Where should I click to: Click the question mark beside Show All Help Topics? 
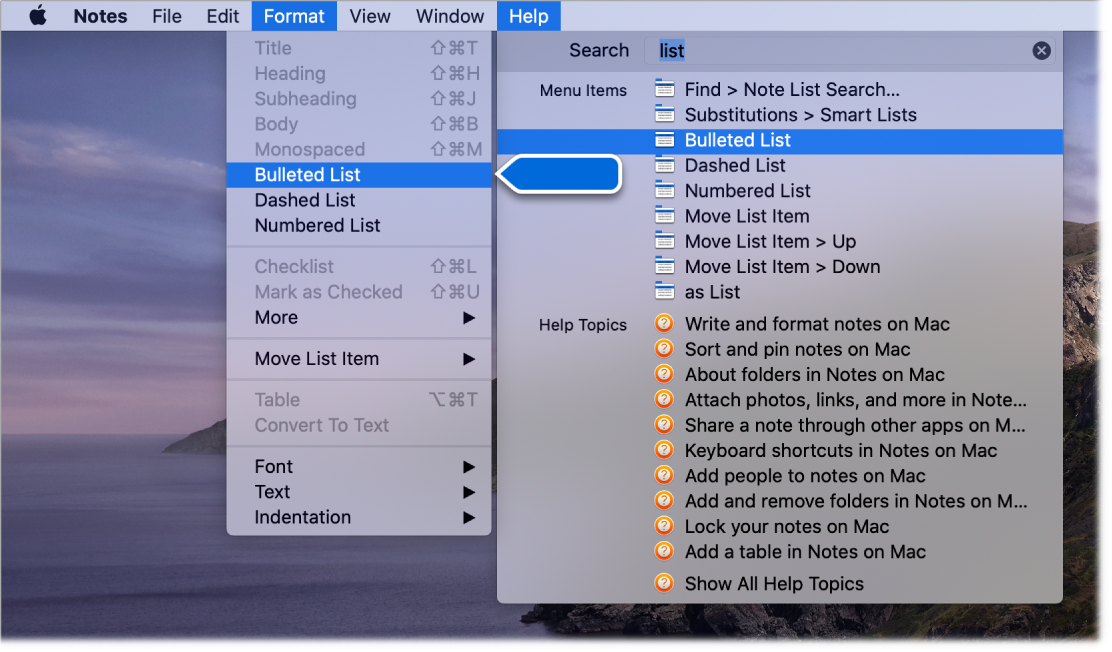click(664, 583)
